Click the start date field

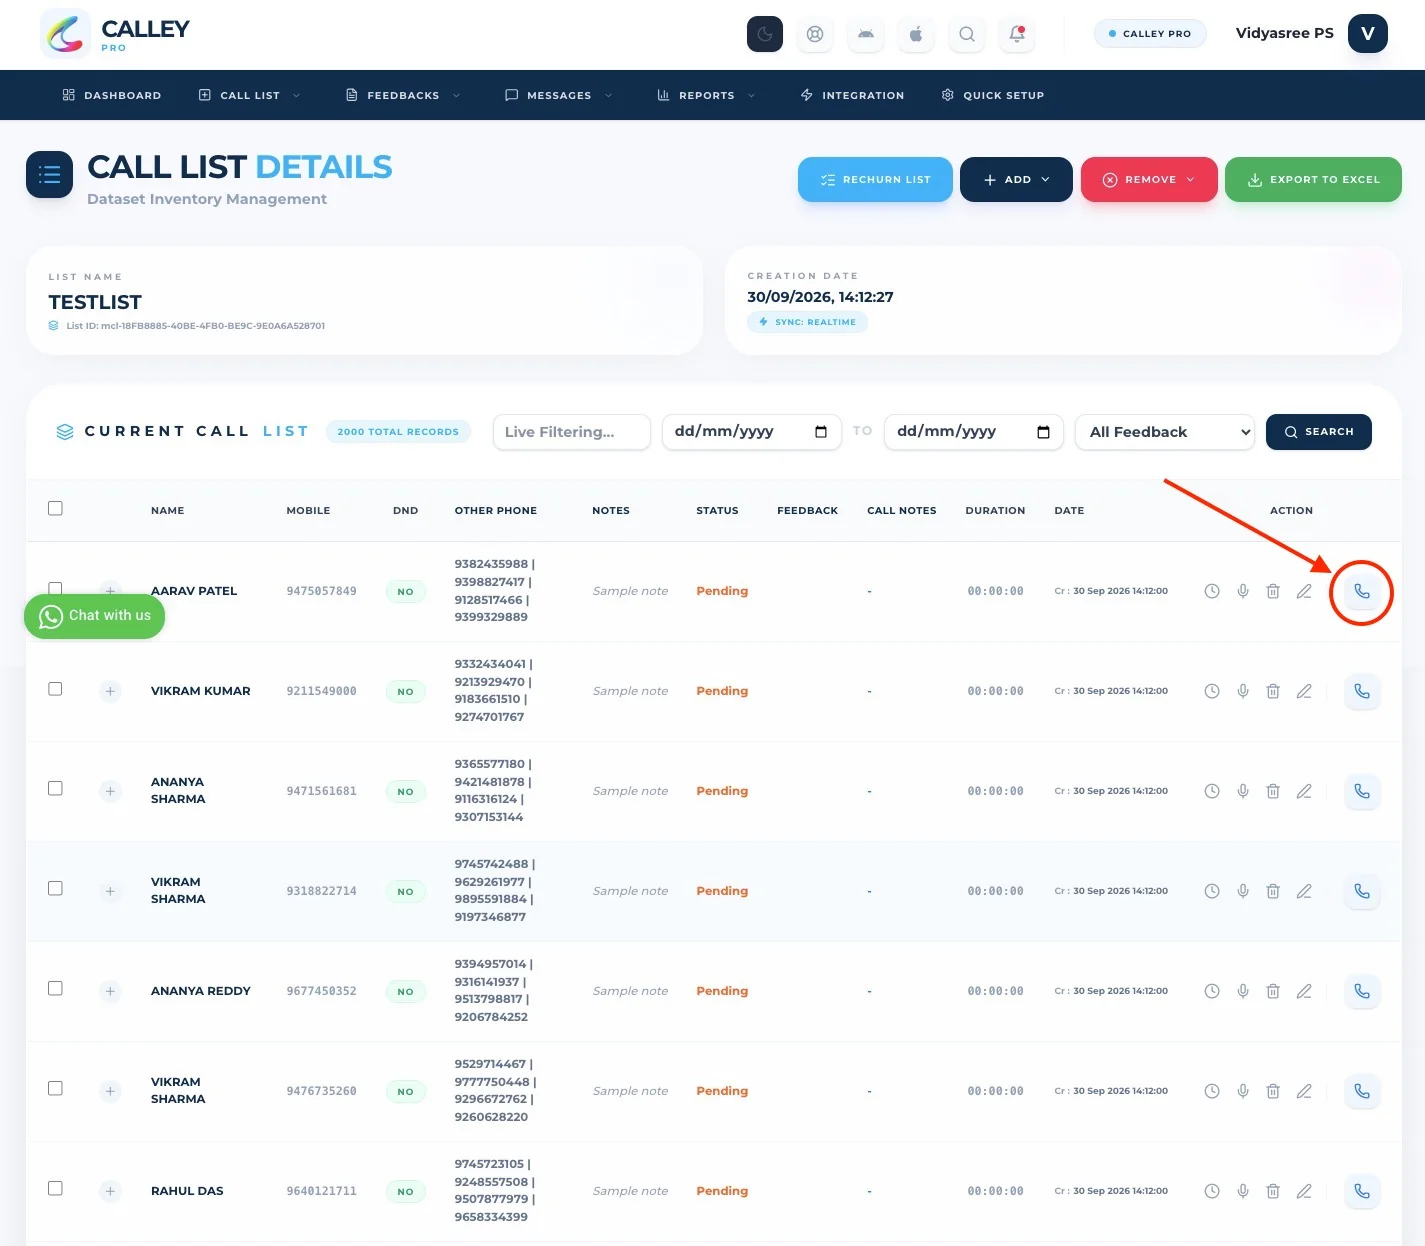pyautogui.click(x=752, y=432)
